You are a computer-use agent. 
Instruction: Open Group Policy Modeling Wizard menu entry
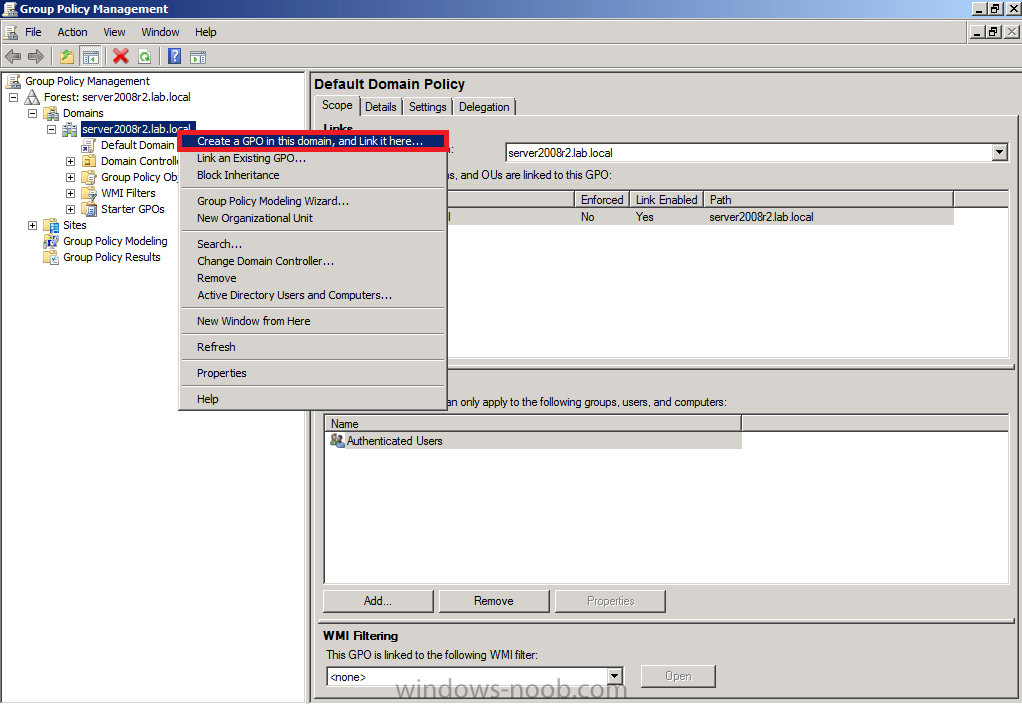point(313,201)
